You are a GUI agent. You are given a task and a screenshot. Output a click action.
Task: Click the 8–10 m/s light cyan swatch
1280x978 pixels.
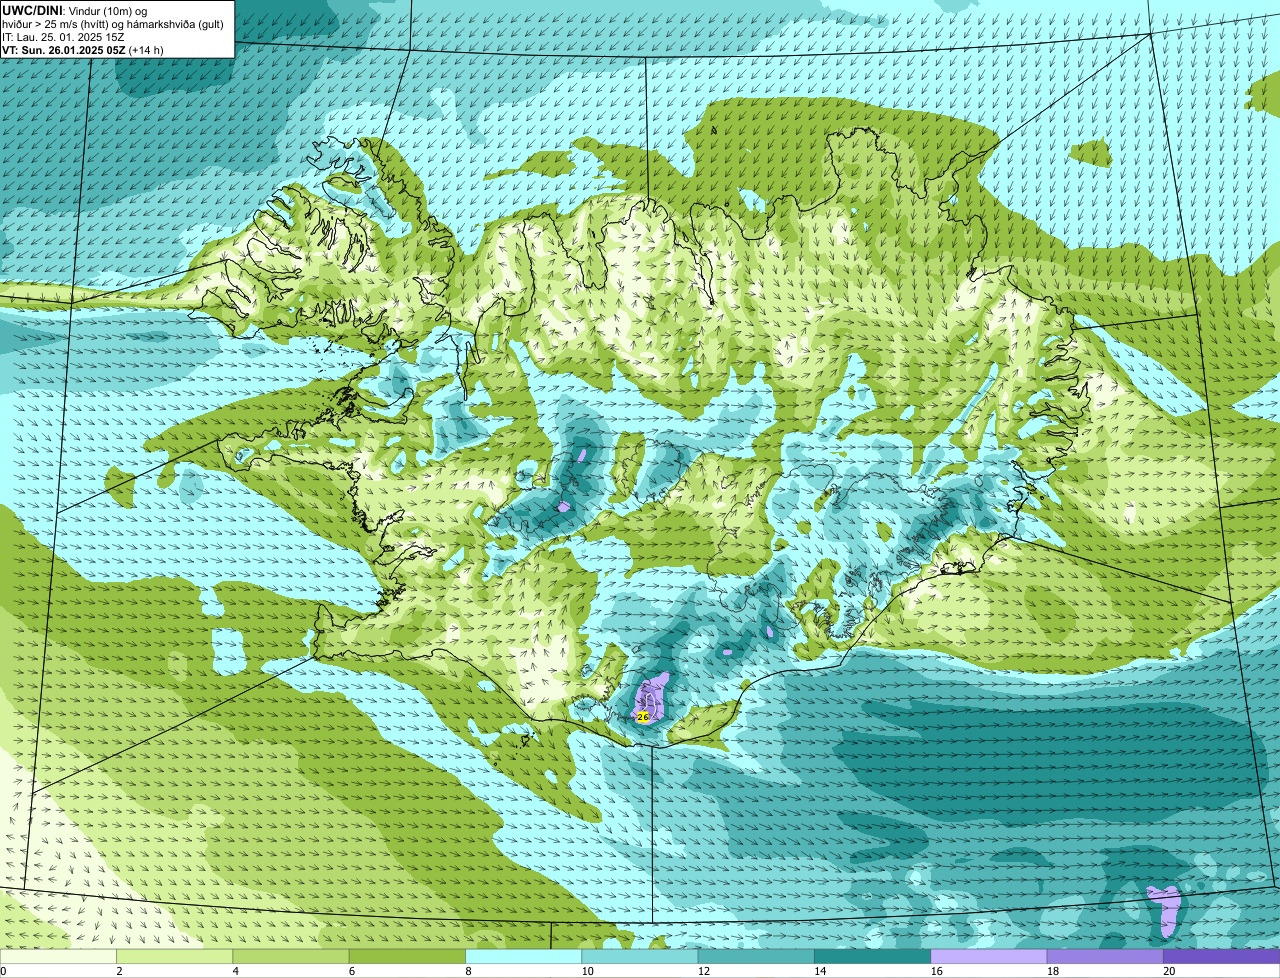tap(525, 957)
